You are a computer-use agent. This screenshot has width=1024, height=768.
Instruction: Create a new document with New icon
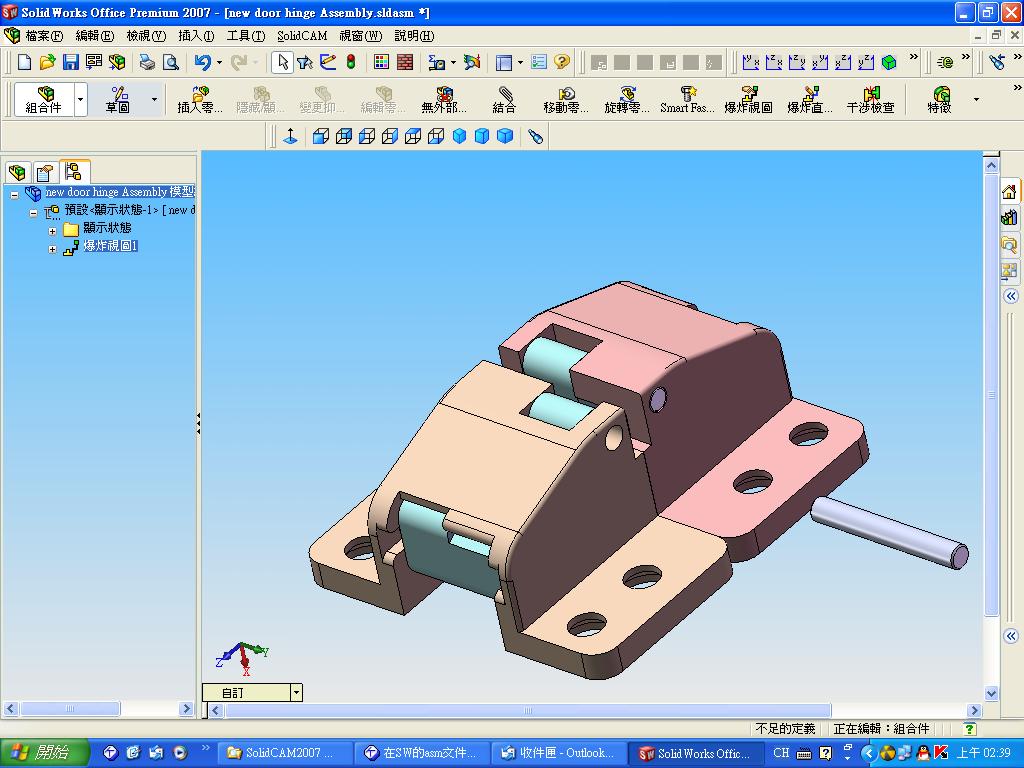click(x=24, y=62)
